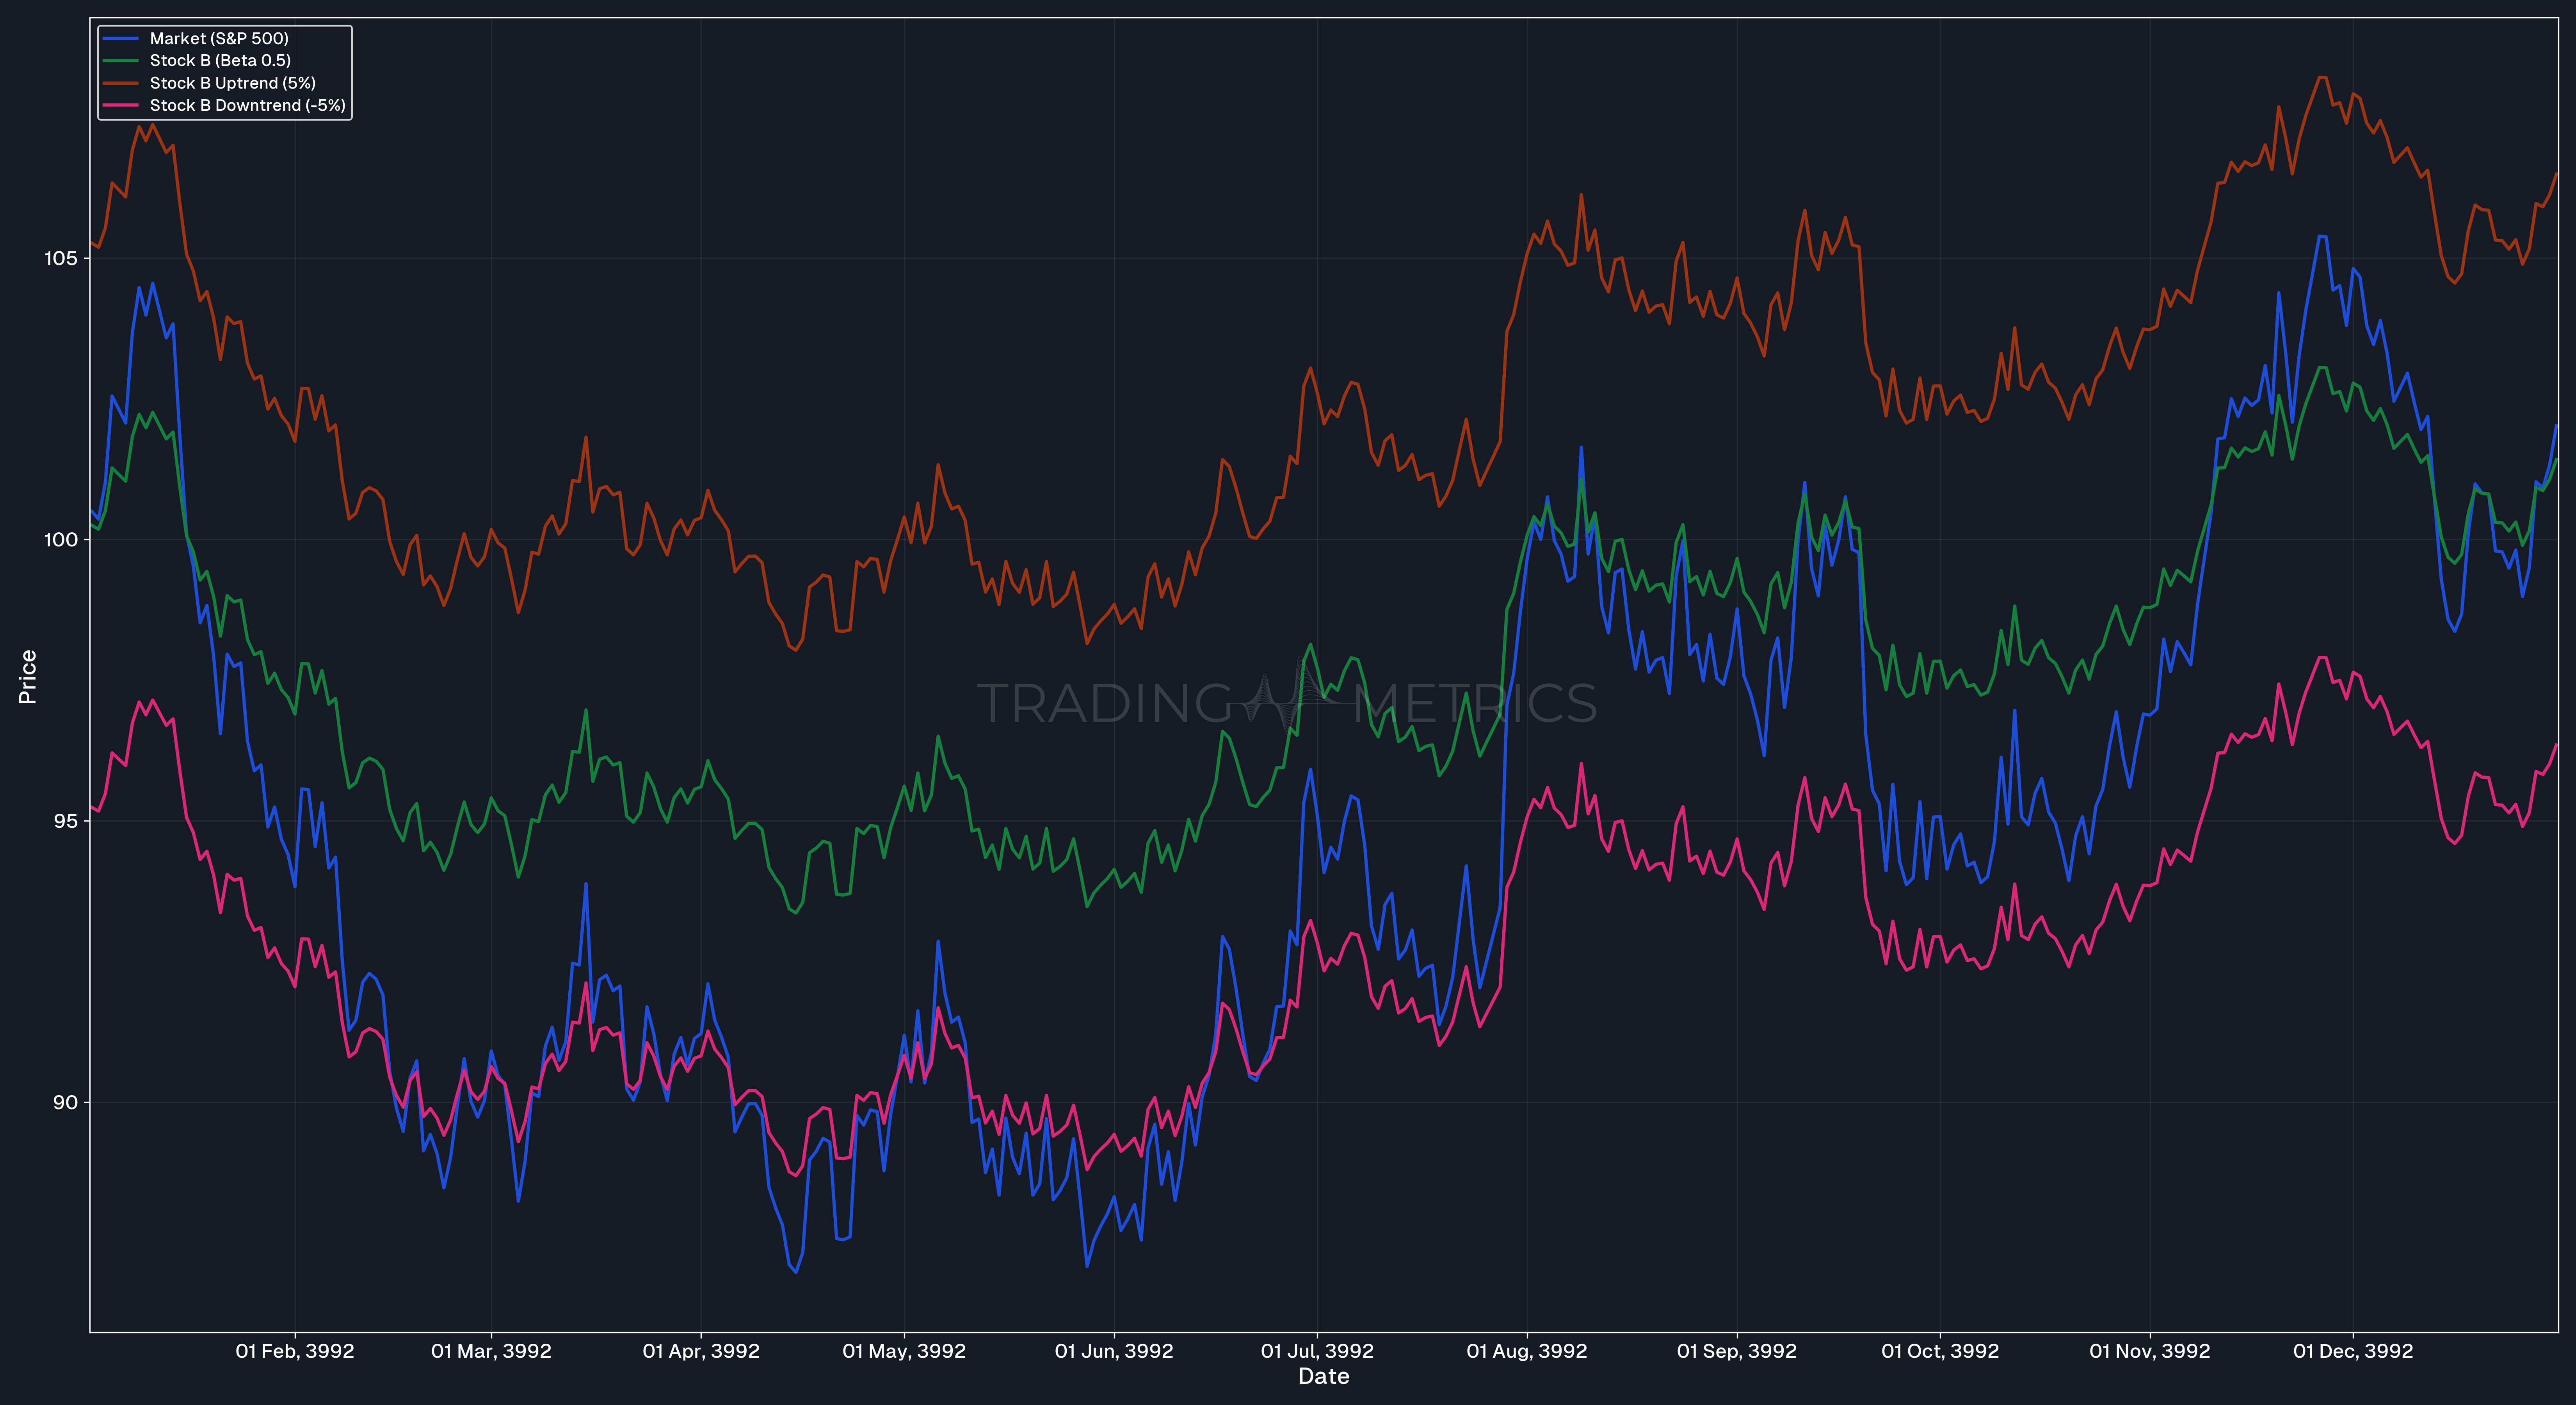Image resolution: width=2576 pixels, height=1405 pixels.
Task: Click the 01 May, 3992 date tick label
Action: click(904, 1351)
